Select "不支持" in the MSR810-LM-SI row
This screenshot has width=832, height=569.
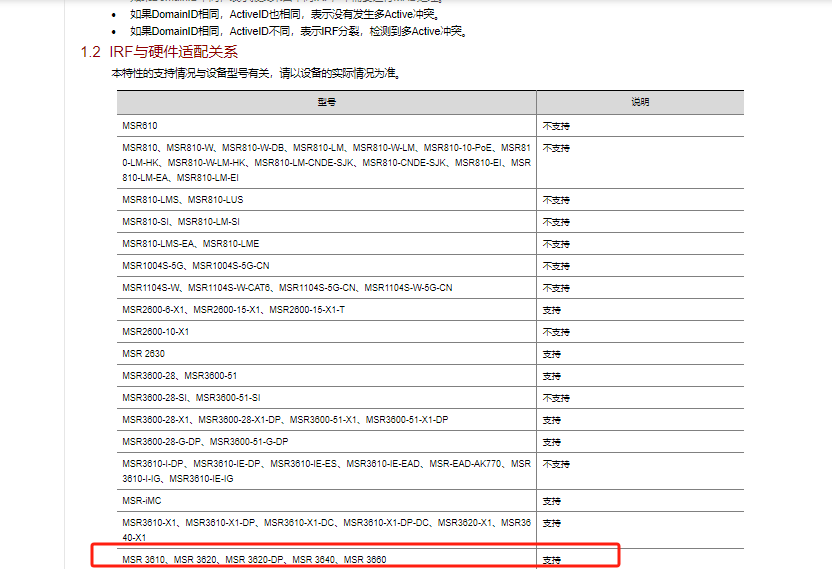point(556,222)
